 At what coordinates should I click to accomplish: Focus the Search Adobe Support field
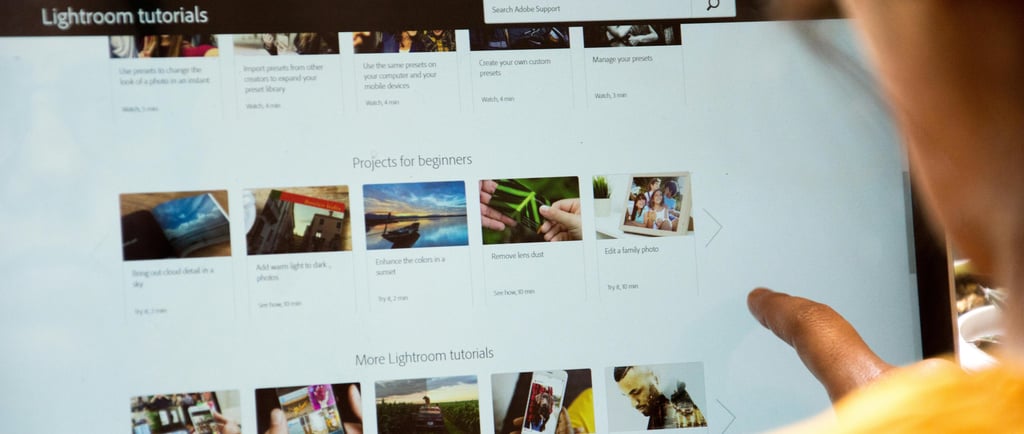point(587,8)
